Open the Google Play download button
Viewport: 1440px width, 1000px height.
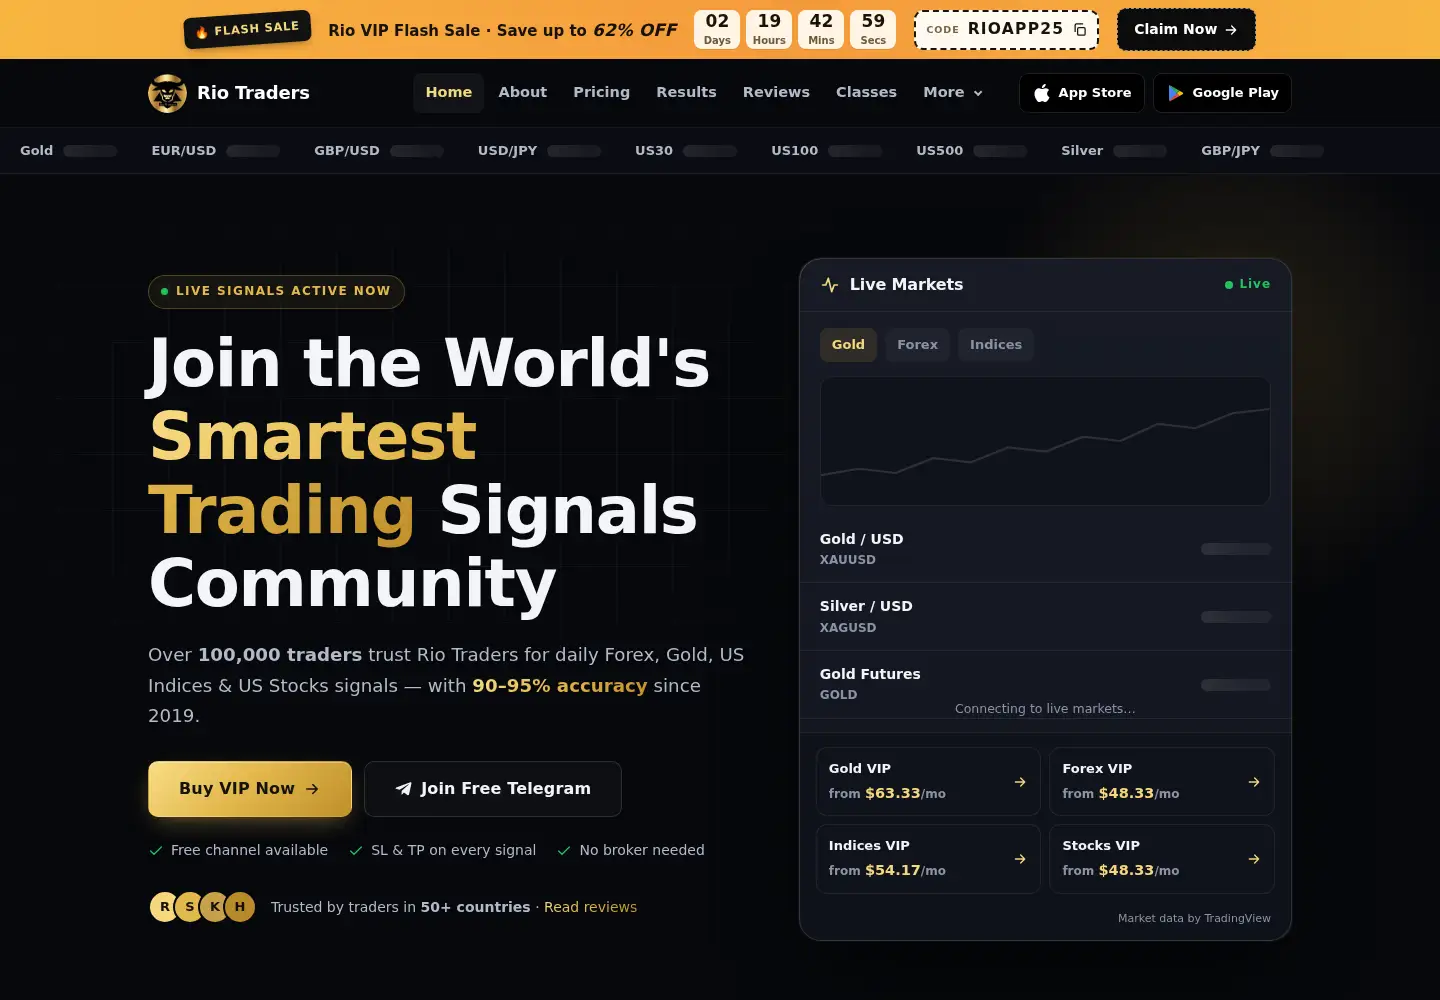pos(1222,93)
